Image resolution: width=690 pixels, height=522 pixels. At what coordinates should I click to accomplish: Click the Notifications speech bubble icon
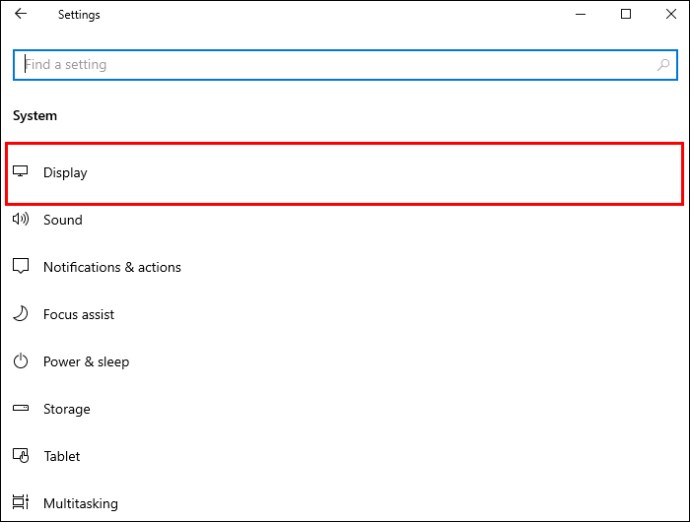tap(21, 267)
